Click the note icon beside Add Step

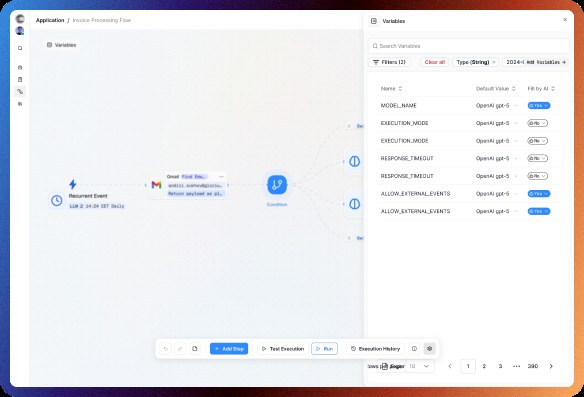(195, 349)
